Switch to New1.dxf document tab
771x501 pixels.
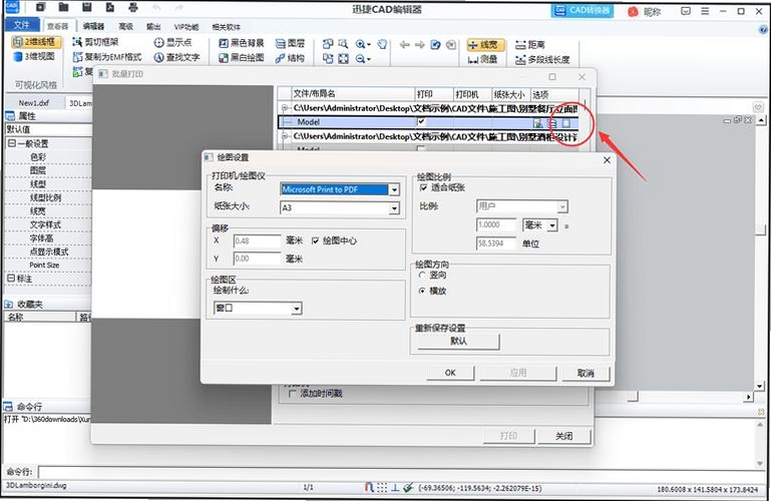[x=34, y=103]
